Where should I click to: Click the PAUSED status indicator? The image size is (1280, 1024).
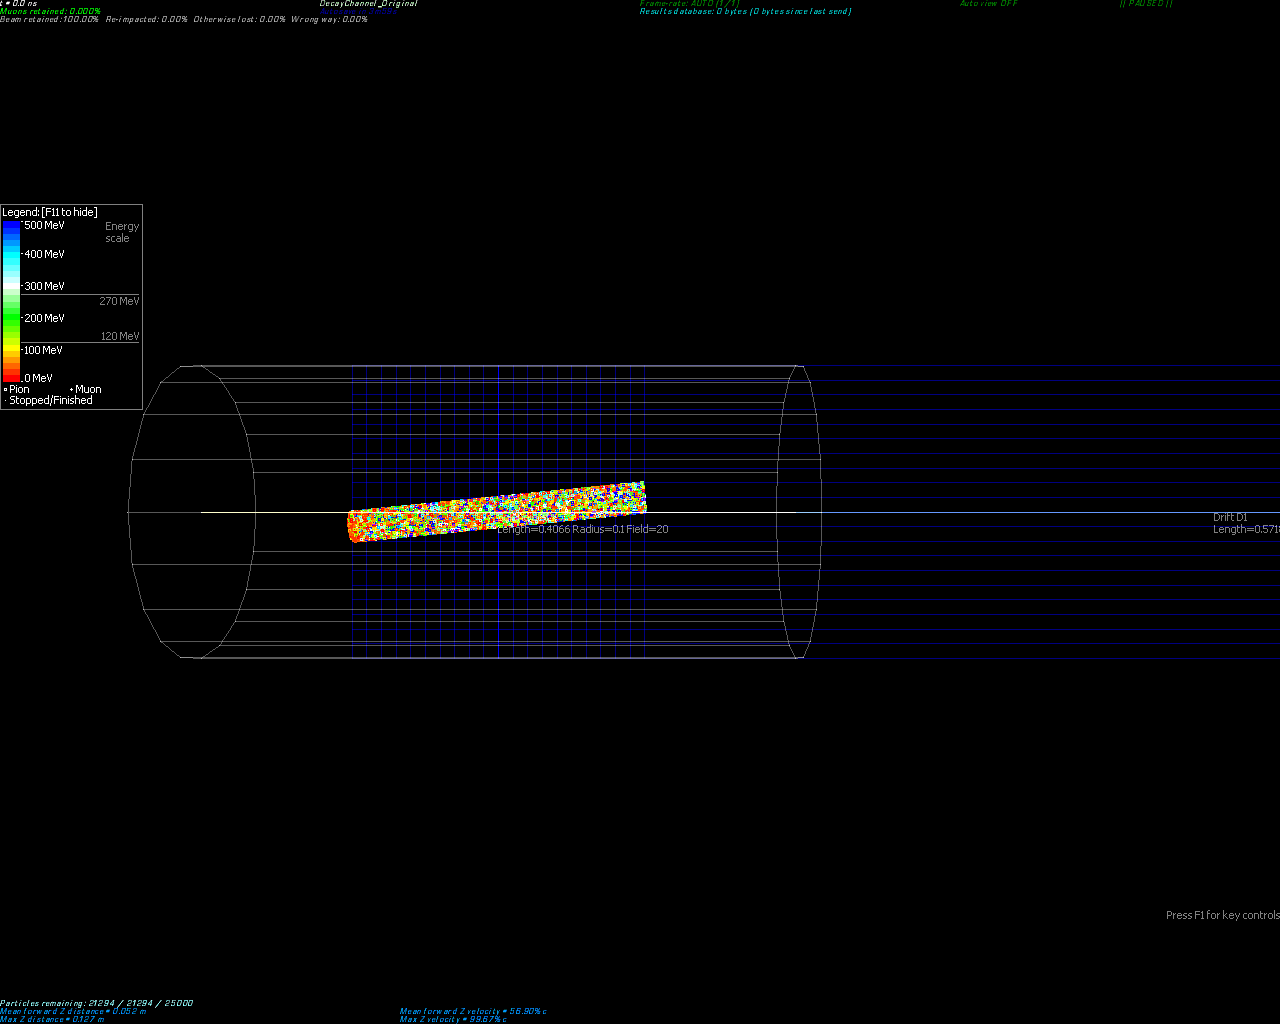(1145, 4)
